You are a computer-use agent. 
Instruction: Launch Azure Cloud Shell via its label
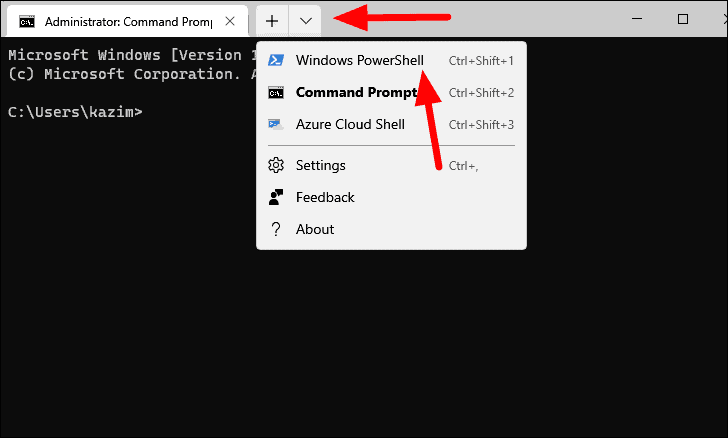click(x=350, y=124)
